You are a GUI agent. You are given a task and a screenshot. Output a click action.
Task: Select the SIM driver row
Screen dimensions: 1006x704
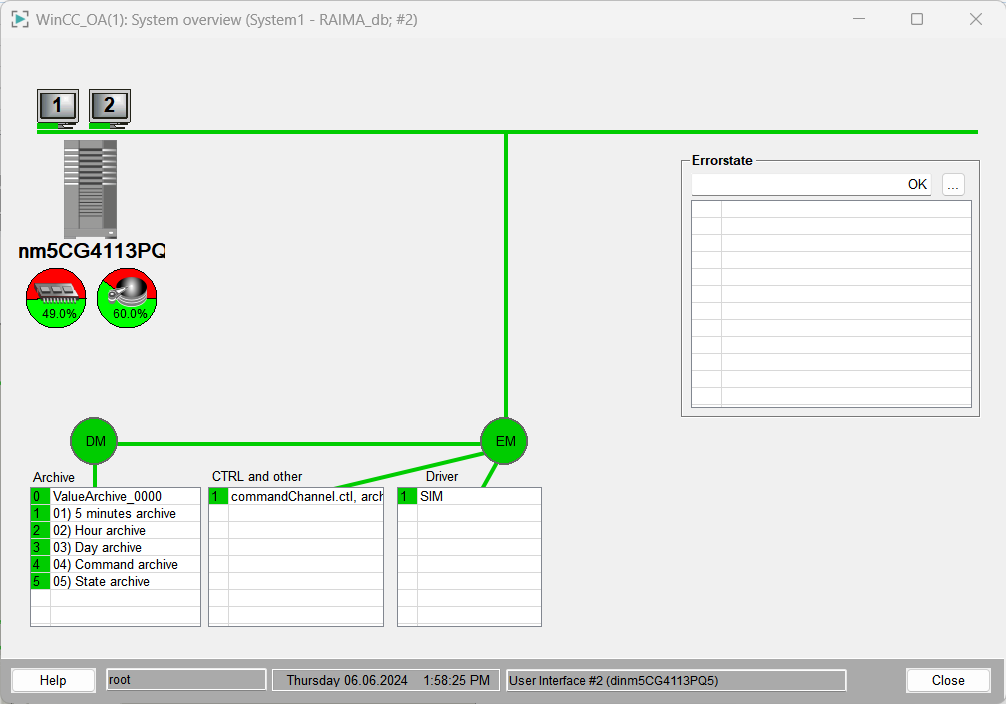tap(469, 496)
